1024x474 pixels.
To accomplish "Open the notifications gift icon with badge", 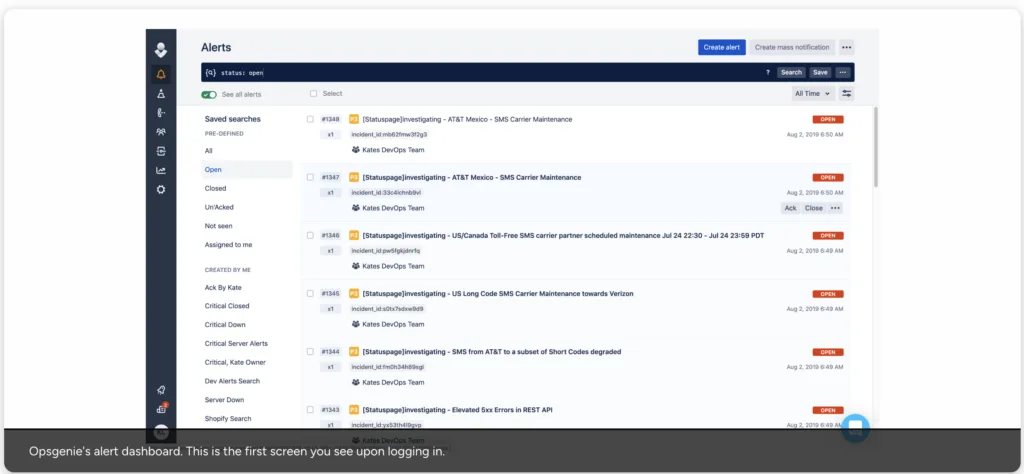I will [161, 409].
